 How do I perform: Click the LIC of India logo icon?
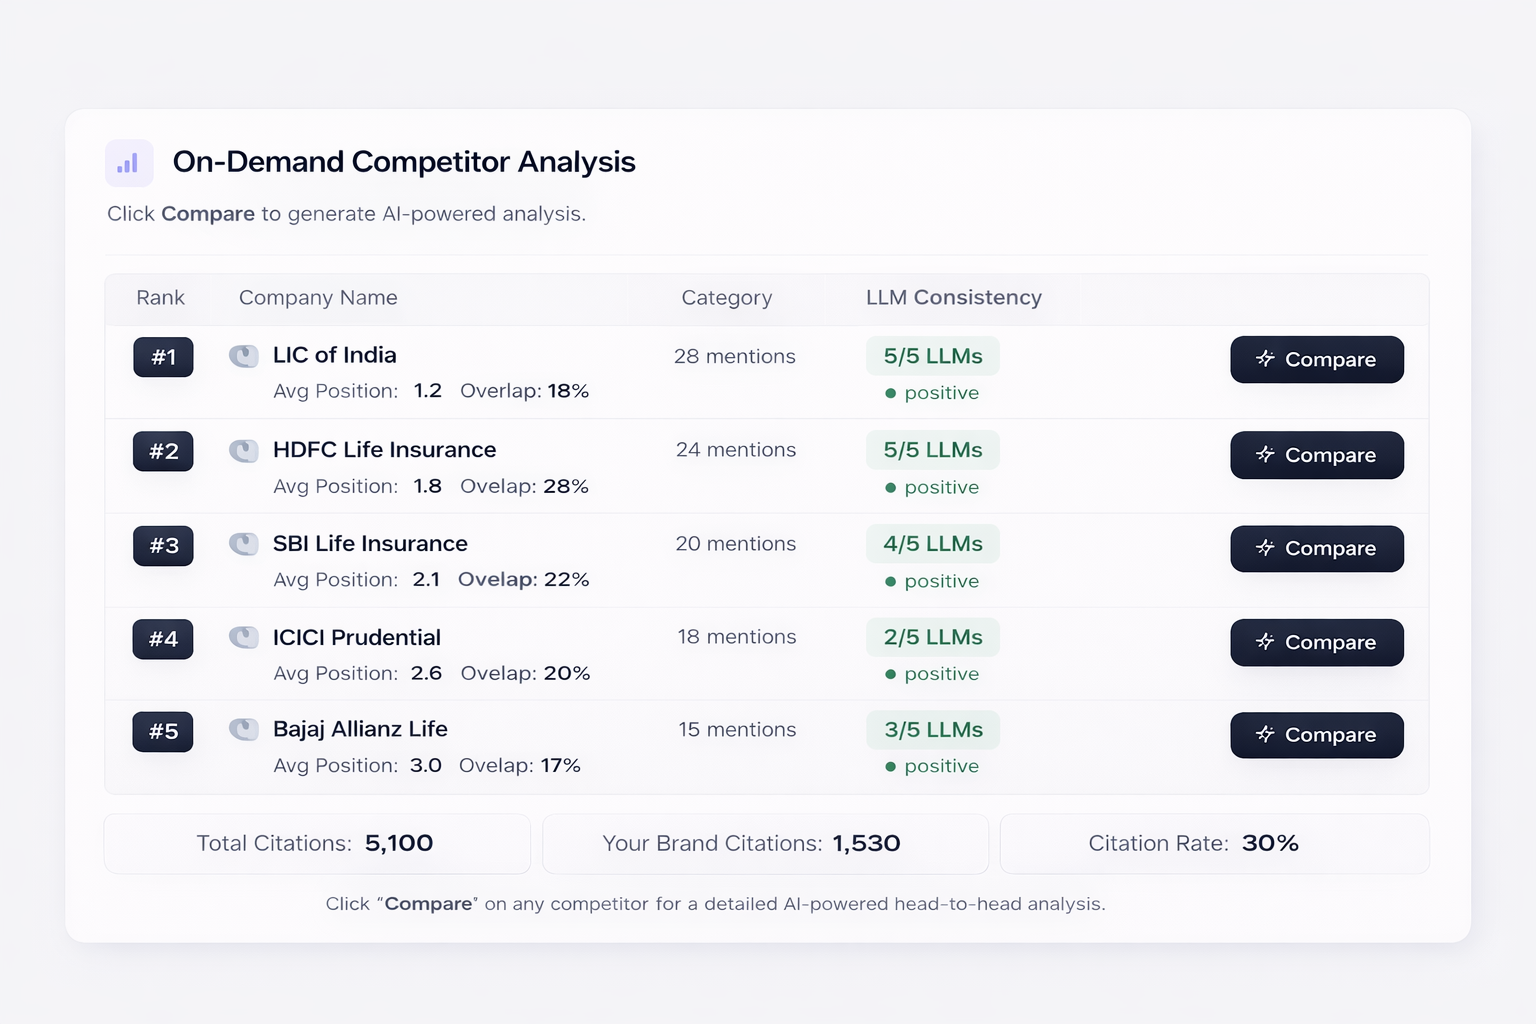point(243,356)
